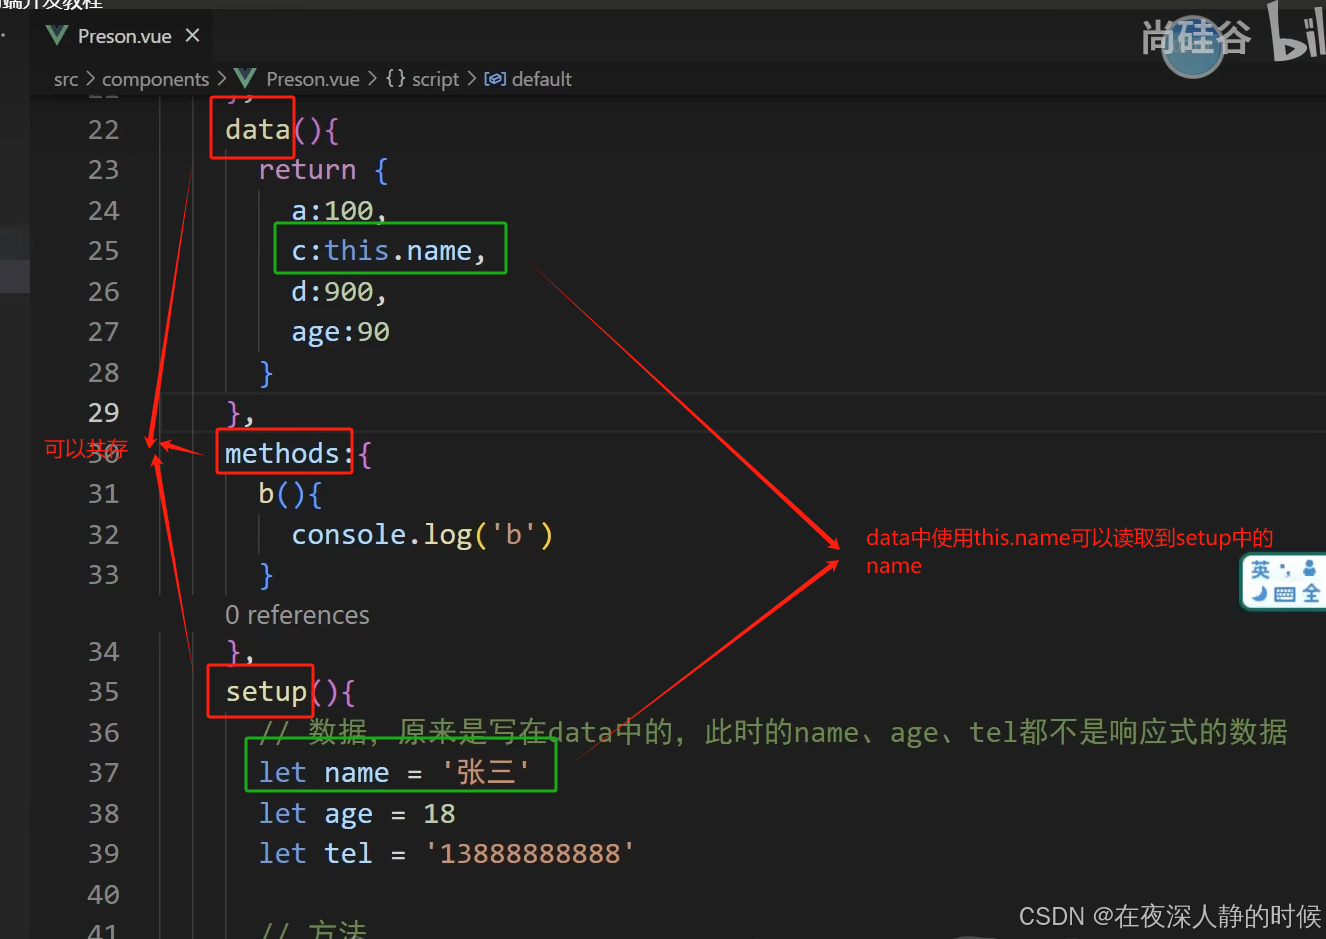Select the Preson.vue editor tab
Image resolution: width=1326 pixels, height=939 pixels.
pos(124,35)
